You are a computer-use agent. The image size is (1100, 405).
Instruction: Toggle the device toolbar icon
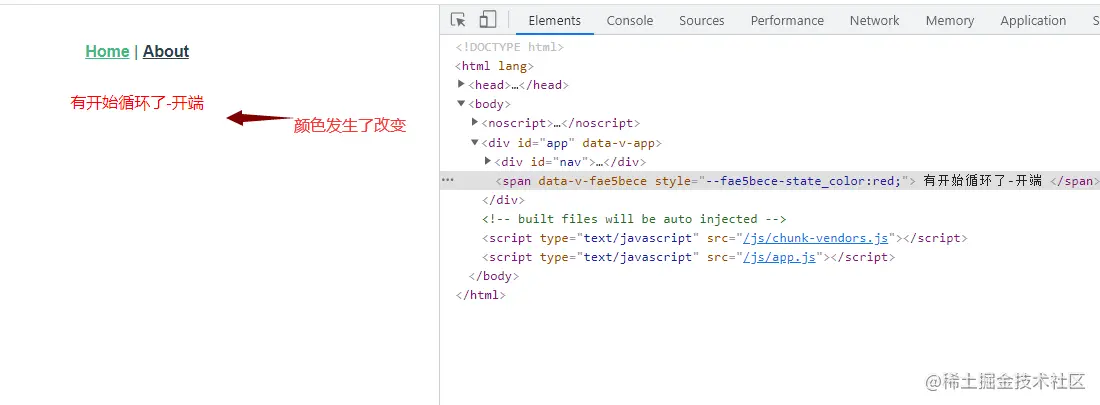(488, 20)
